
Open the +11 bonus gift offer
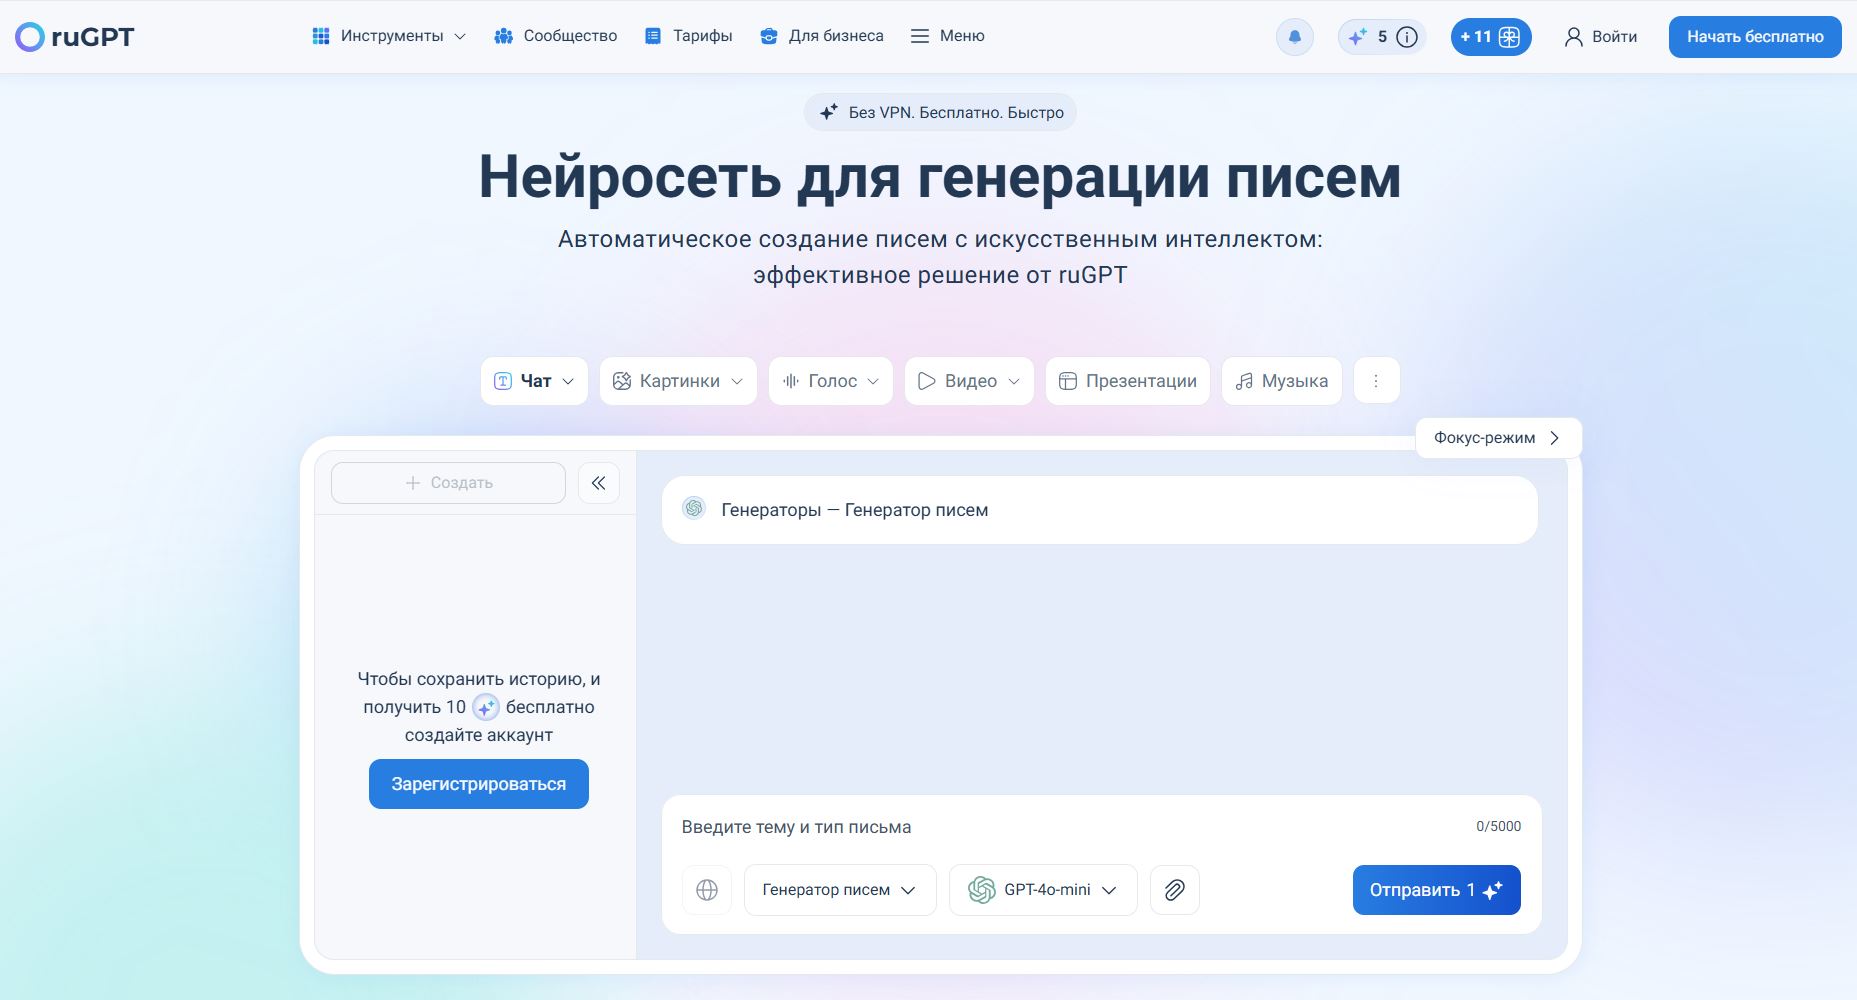coord(1489,36)
